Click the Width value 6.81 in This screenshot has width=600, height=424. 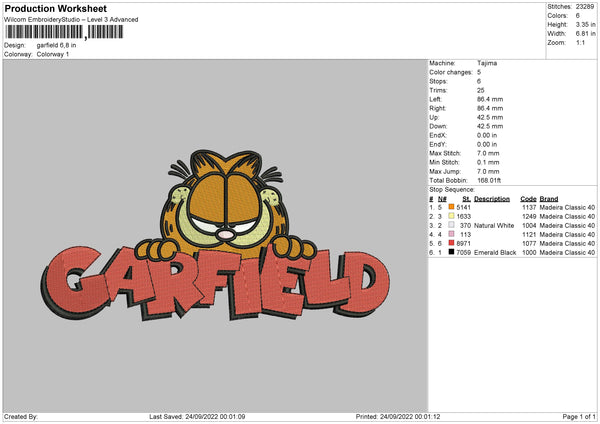[x=585, y=34]
